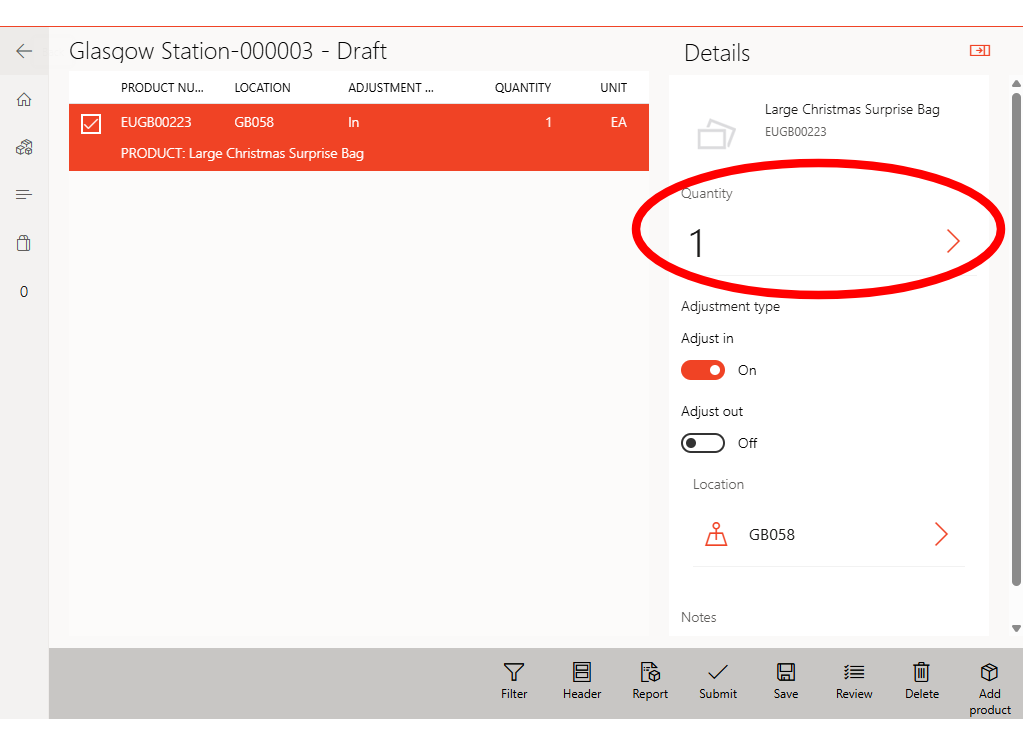Uncheck the EUGB00223 row checkbox
Image resolution: width=1023 pixels, height=745 pixels.
[x=91, y=123]
